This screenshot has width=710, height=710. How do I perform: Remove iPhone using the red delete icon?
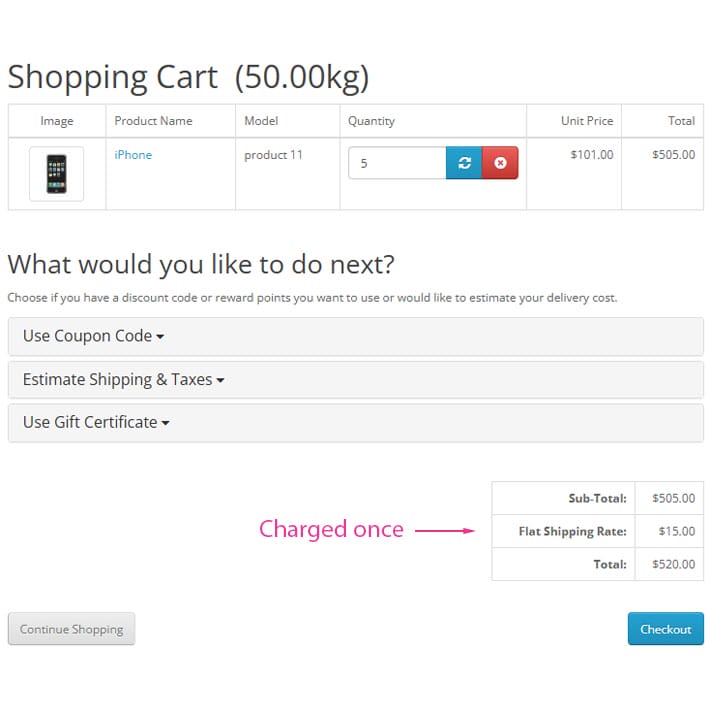500,163
